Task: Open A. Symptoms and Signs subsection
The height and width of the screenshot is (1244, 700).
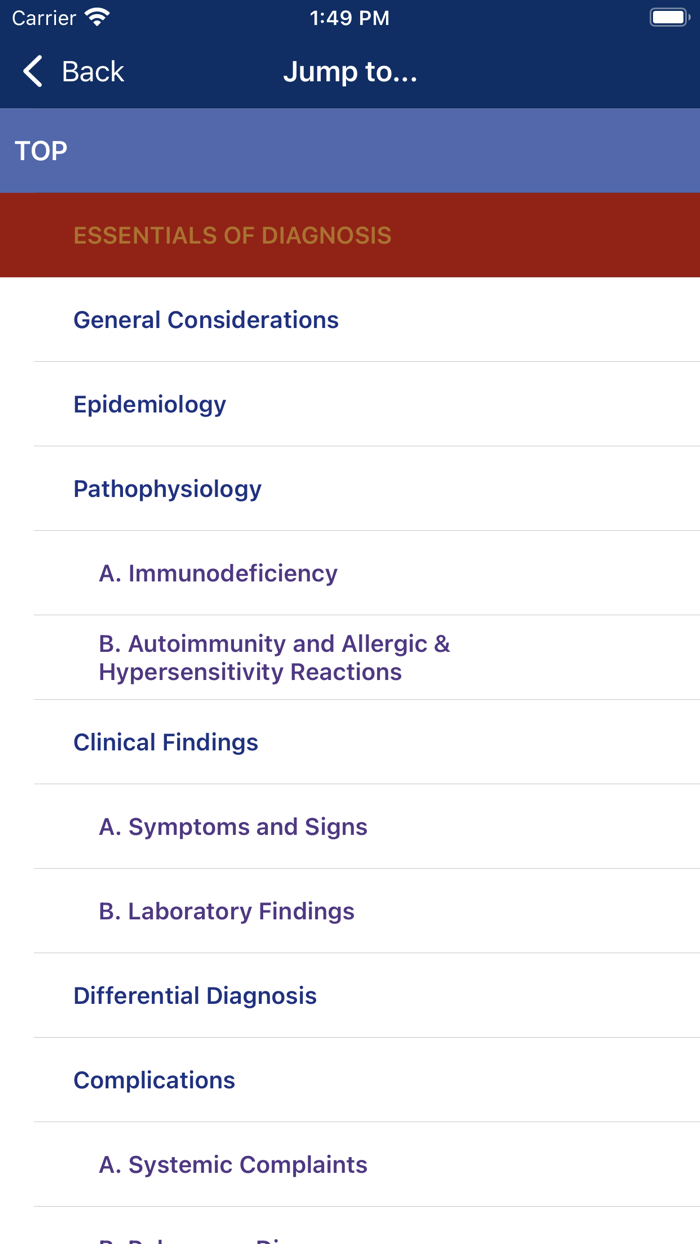Action: tap(233, 827)
